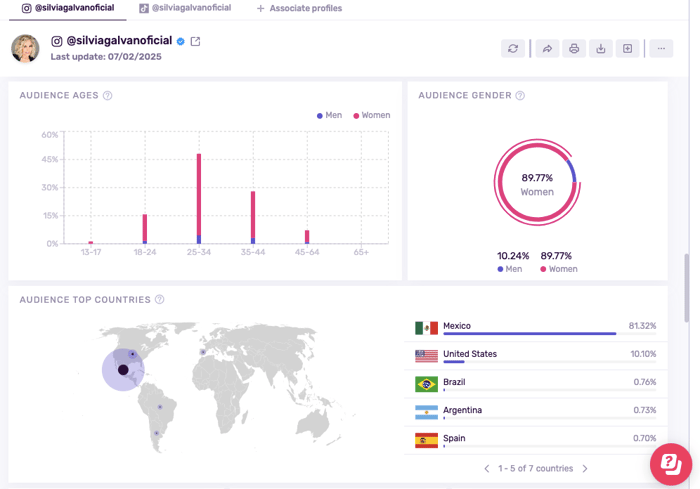700x489 pixels.
Task: Select the Instagram @silviagalvanoficial tab
Action: pyautogui.click(x=68, y=8)
